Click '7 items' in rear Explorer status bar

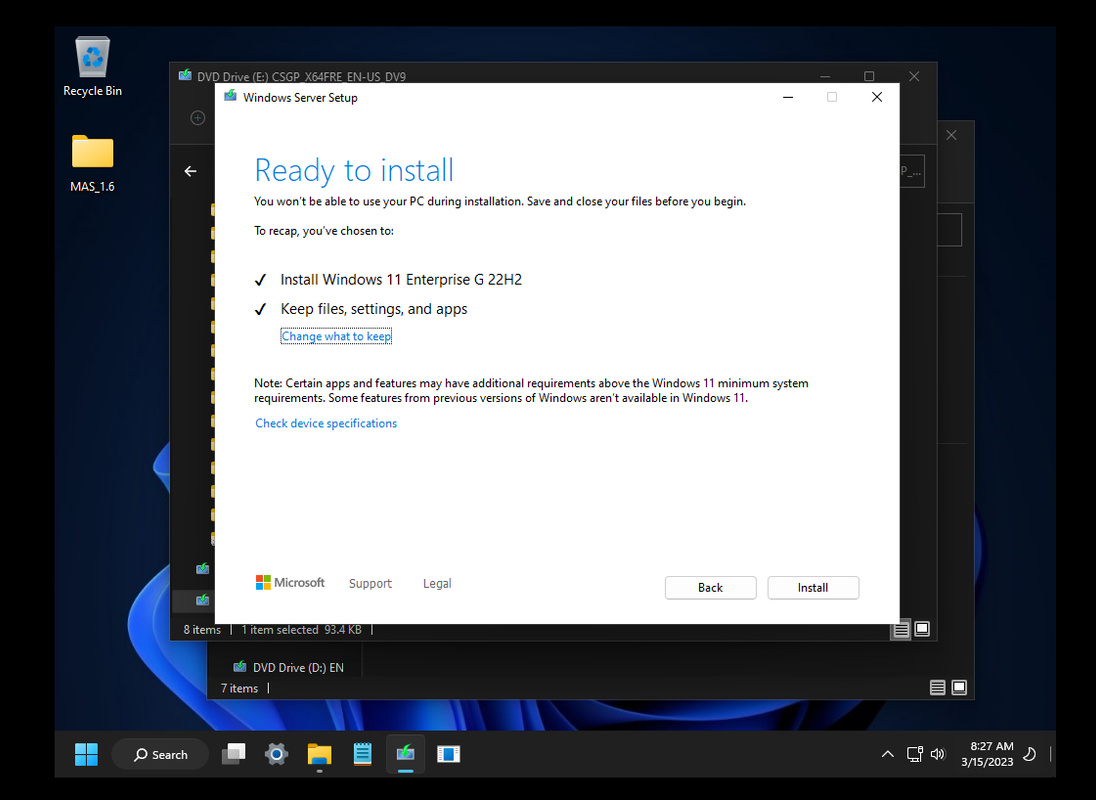point(239,688)
